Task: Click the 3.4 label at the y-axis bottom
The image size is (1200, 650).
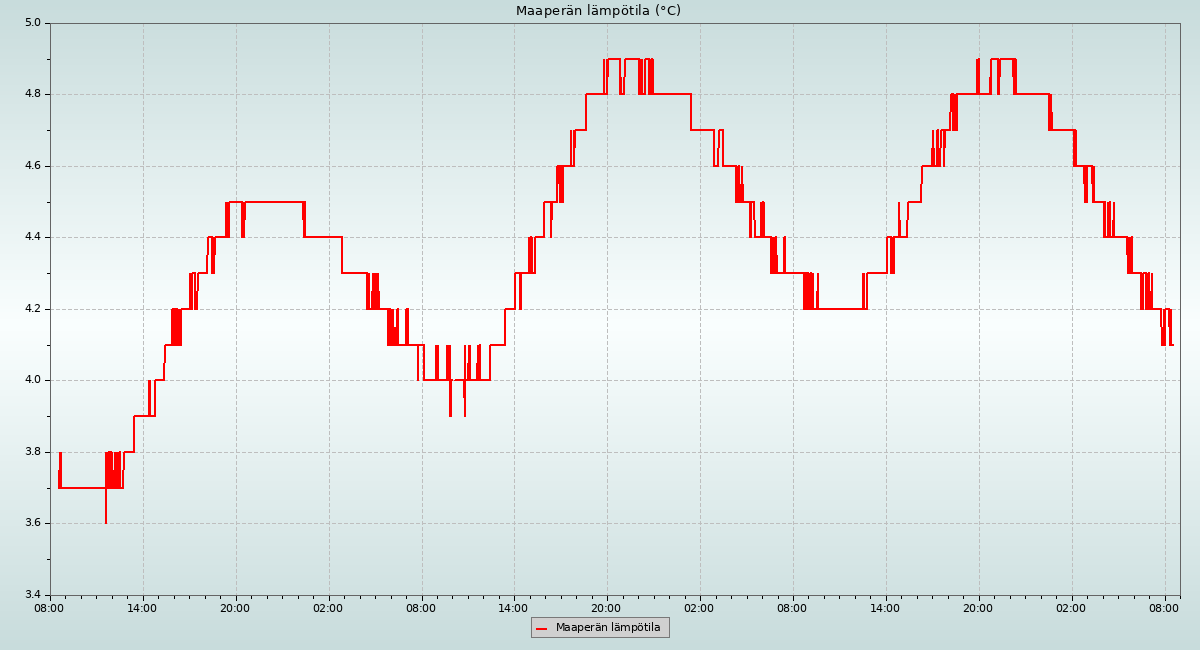Action: [33, 595]
